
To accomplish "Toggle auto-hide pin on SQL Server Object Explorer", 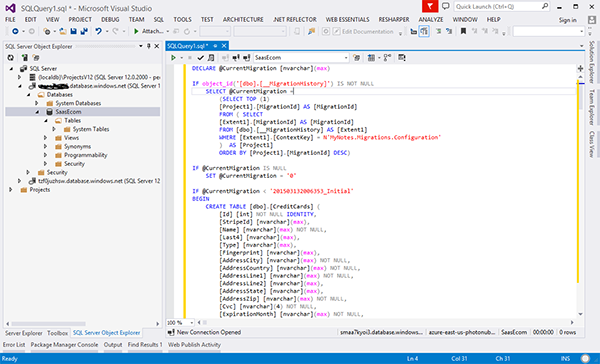I will coord(149,46).
